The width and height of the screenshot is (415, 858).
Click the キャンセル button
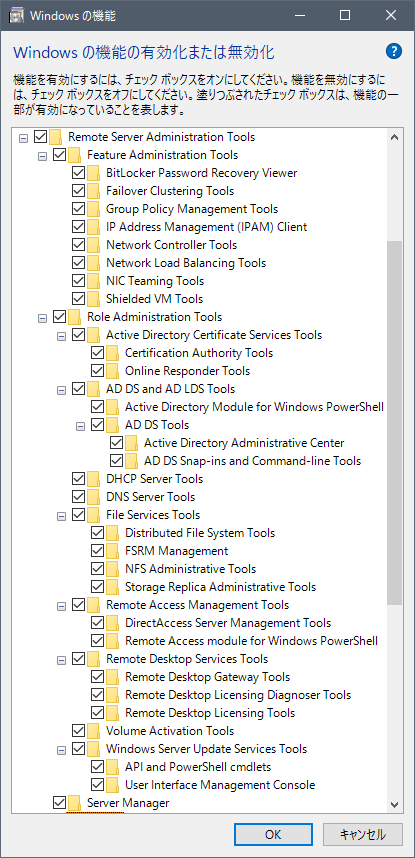pos(362,834)
